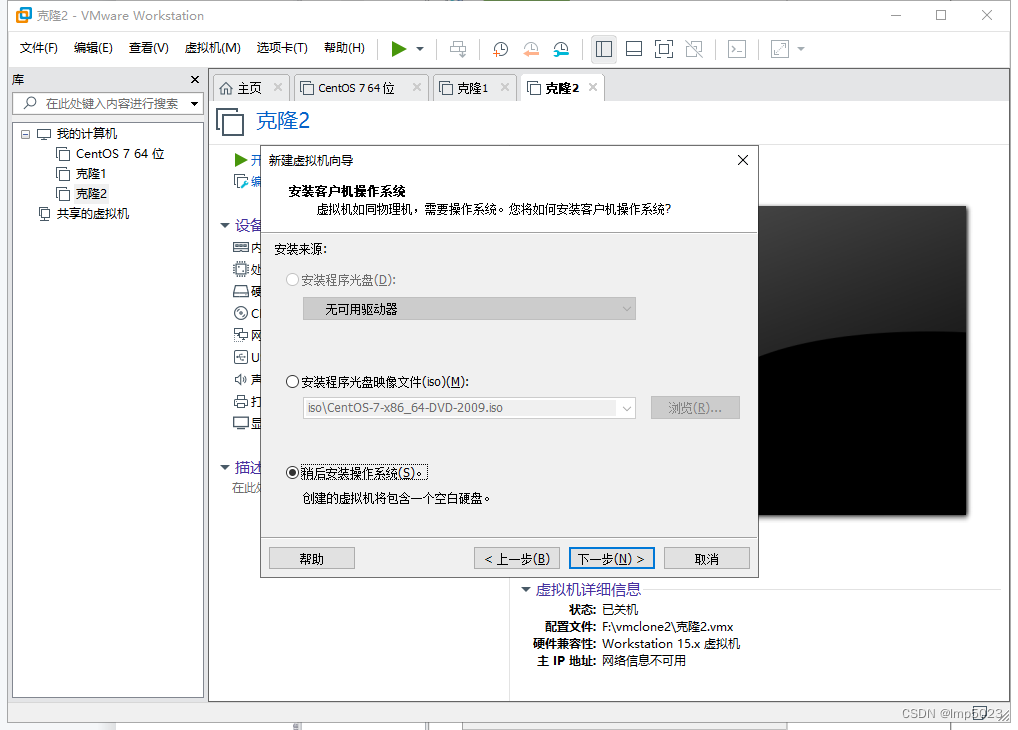1018x730 pixels.
Task: Select the 安装程序光盘(D) radio button
Action: 292,279
